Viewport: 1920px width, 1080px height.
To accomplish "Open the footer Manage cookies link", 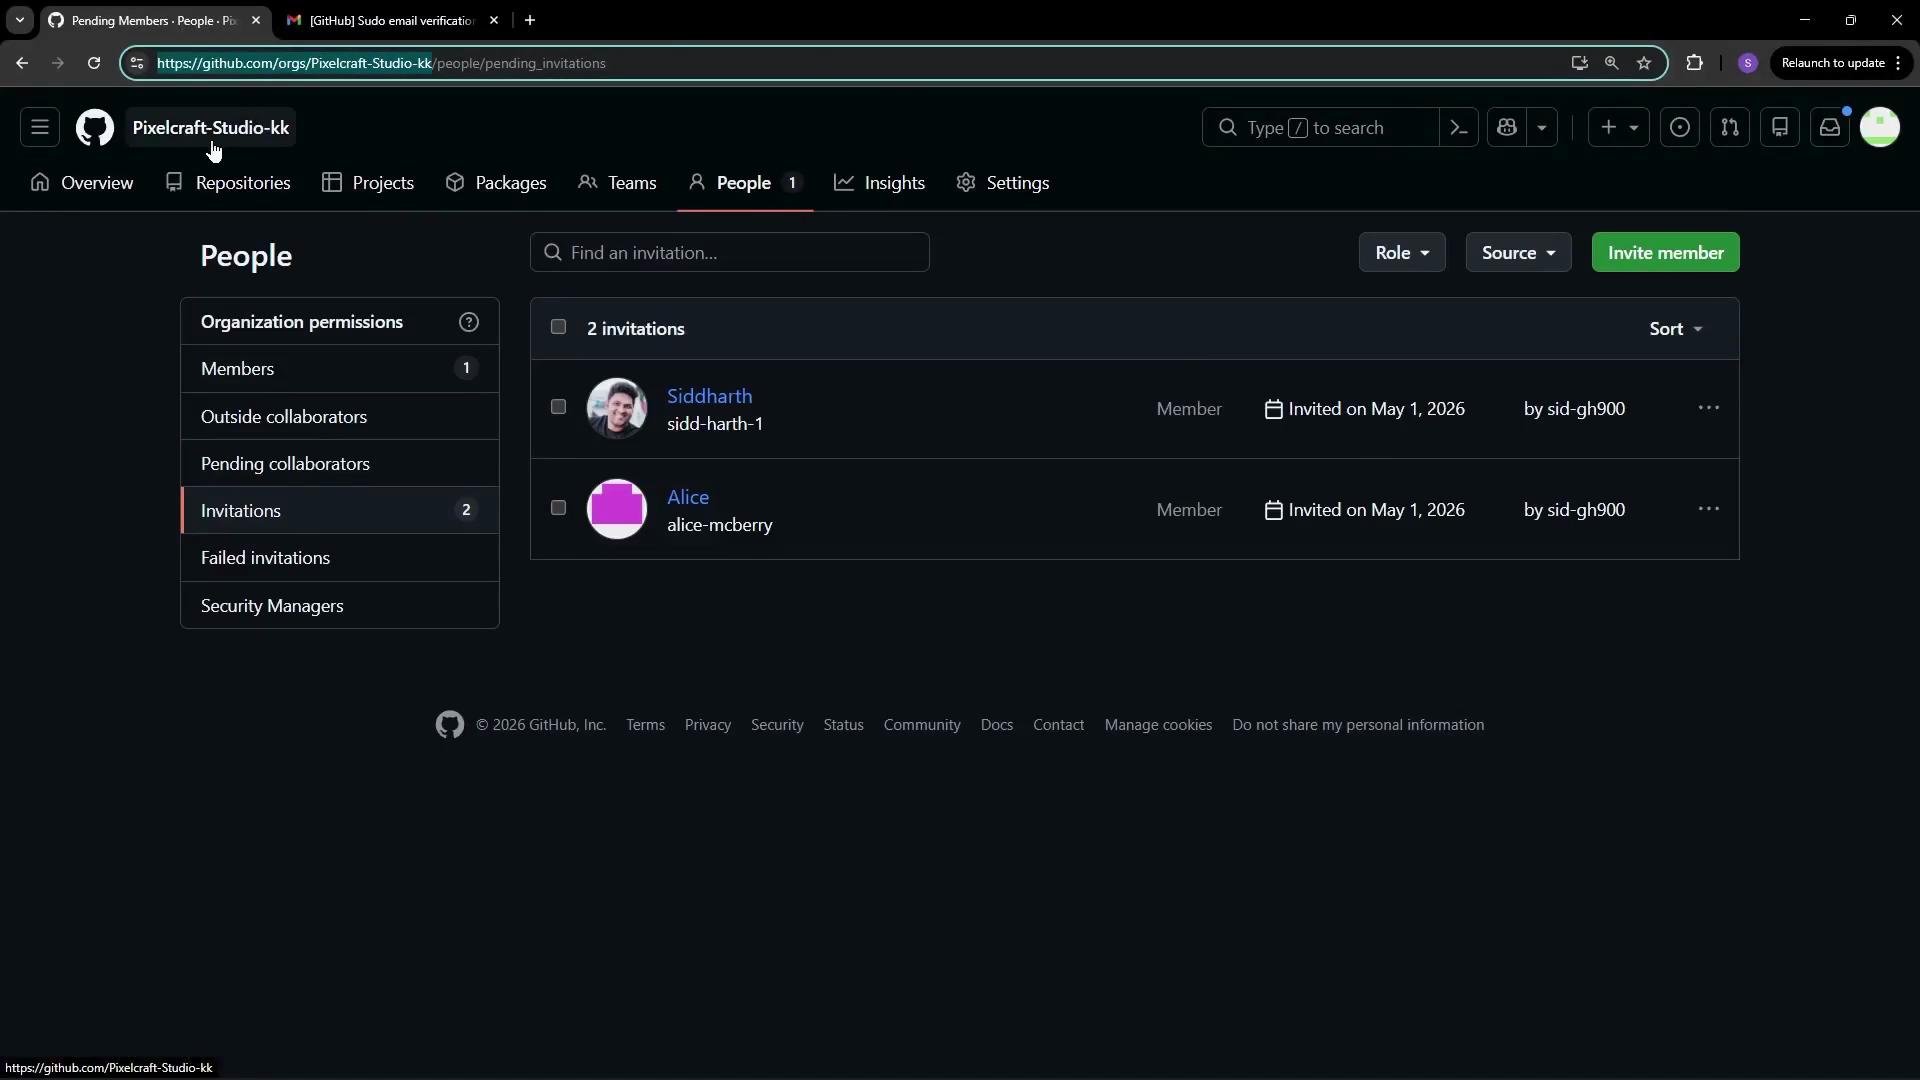I will (1159, 726).
